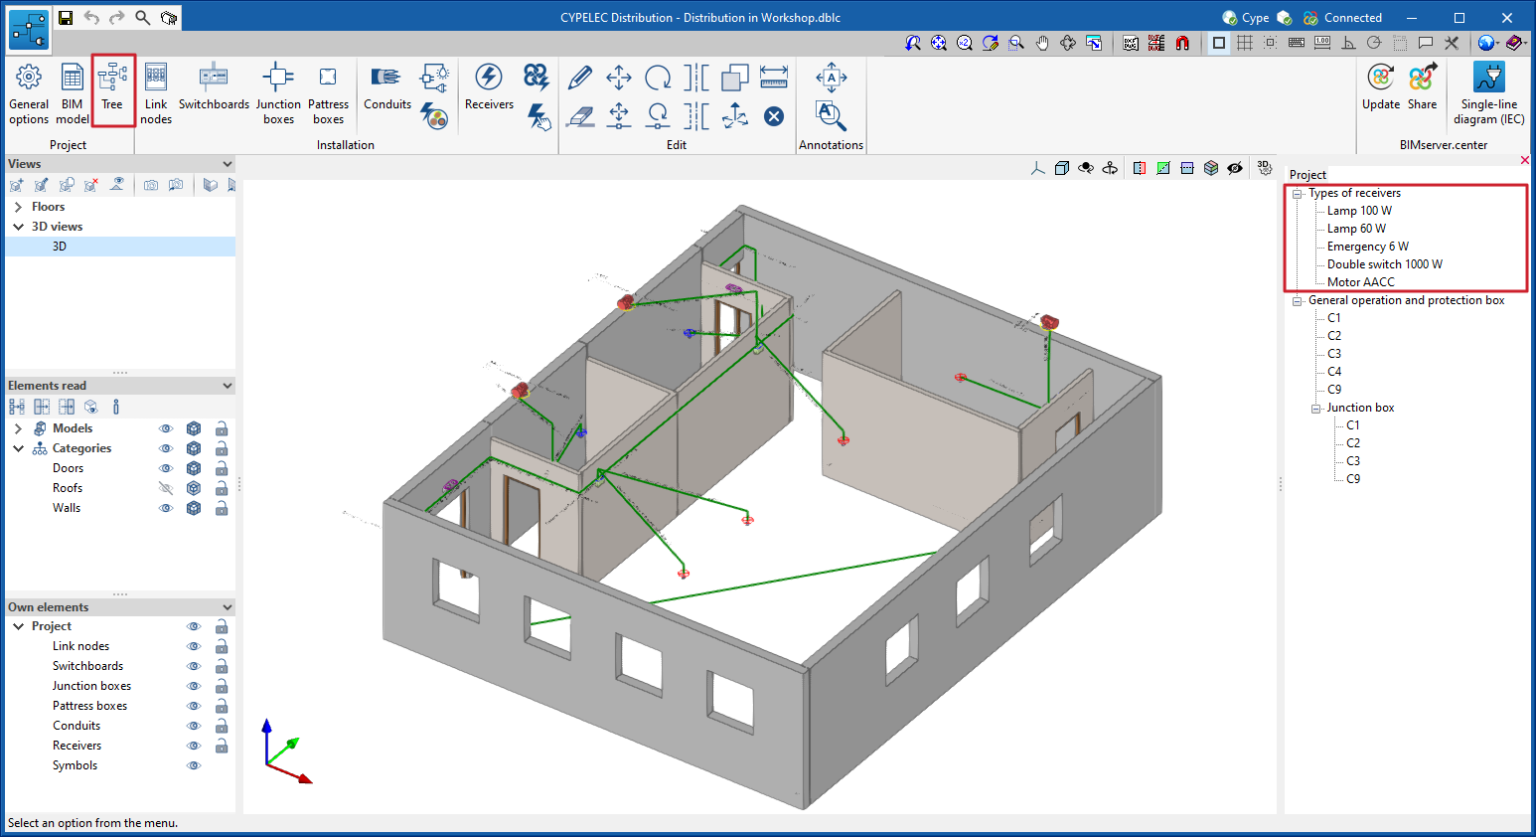Image resolution: width=1536 pixels, height=837 pixels.
Task: Select C3 under Junction box in project tree
Action: click(1351, 460)
